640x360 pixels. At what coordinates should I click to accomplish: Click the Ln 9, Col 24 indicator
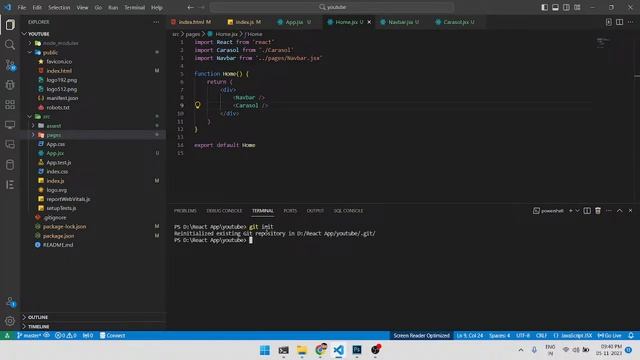tap(469, 336)
